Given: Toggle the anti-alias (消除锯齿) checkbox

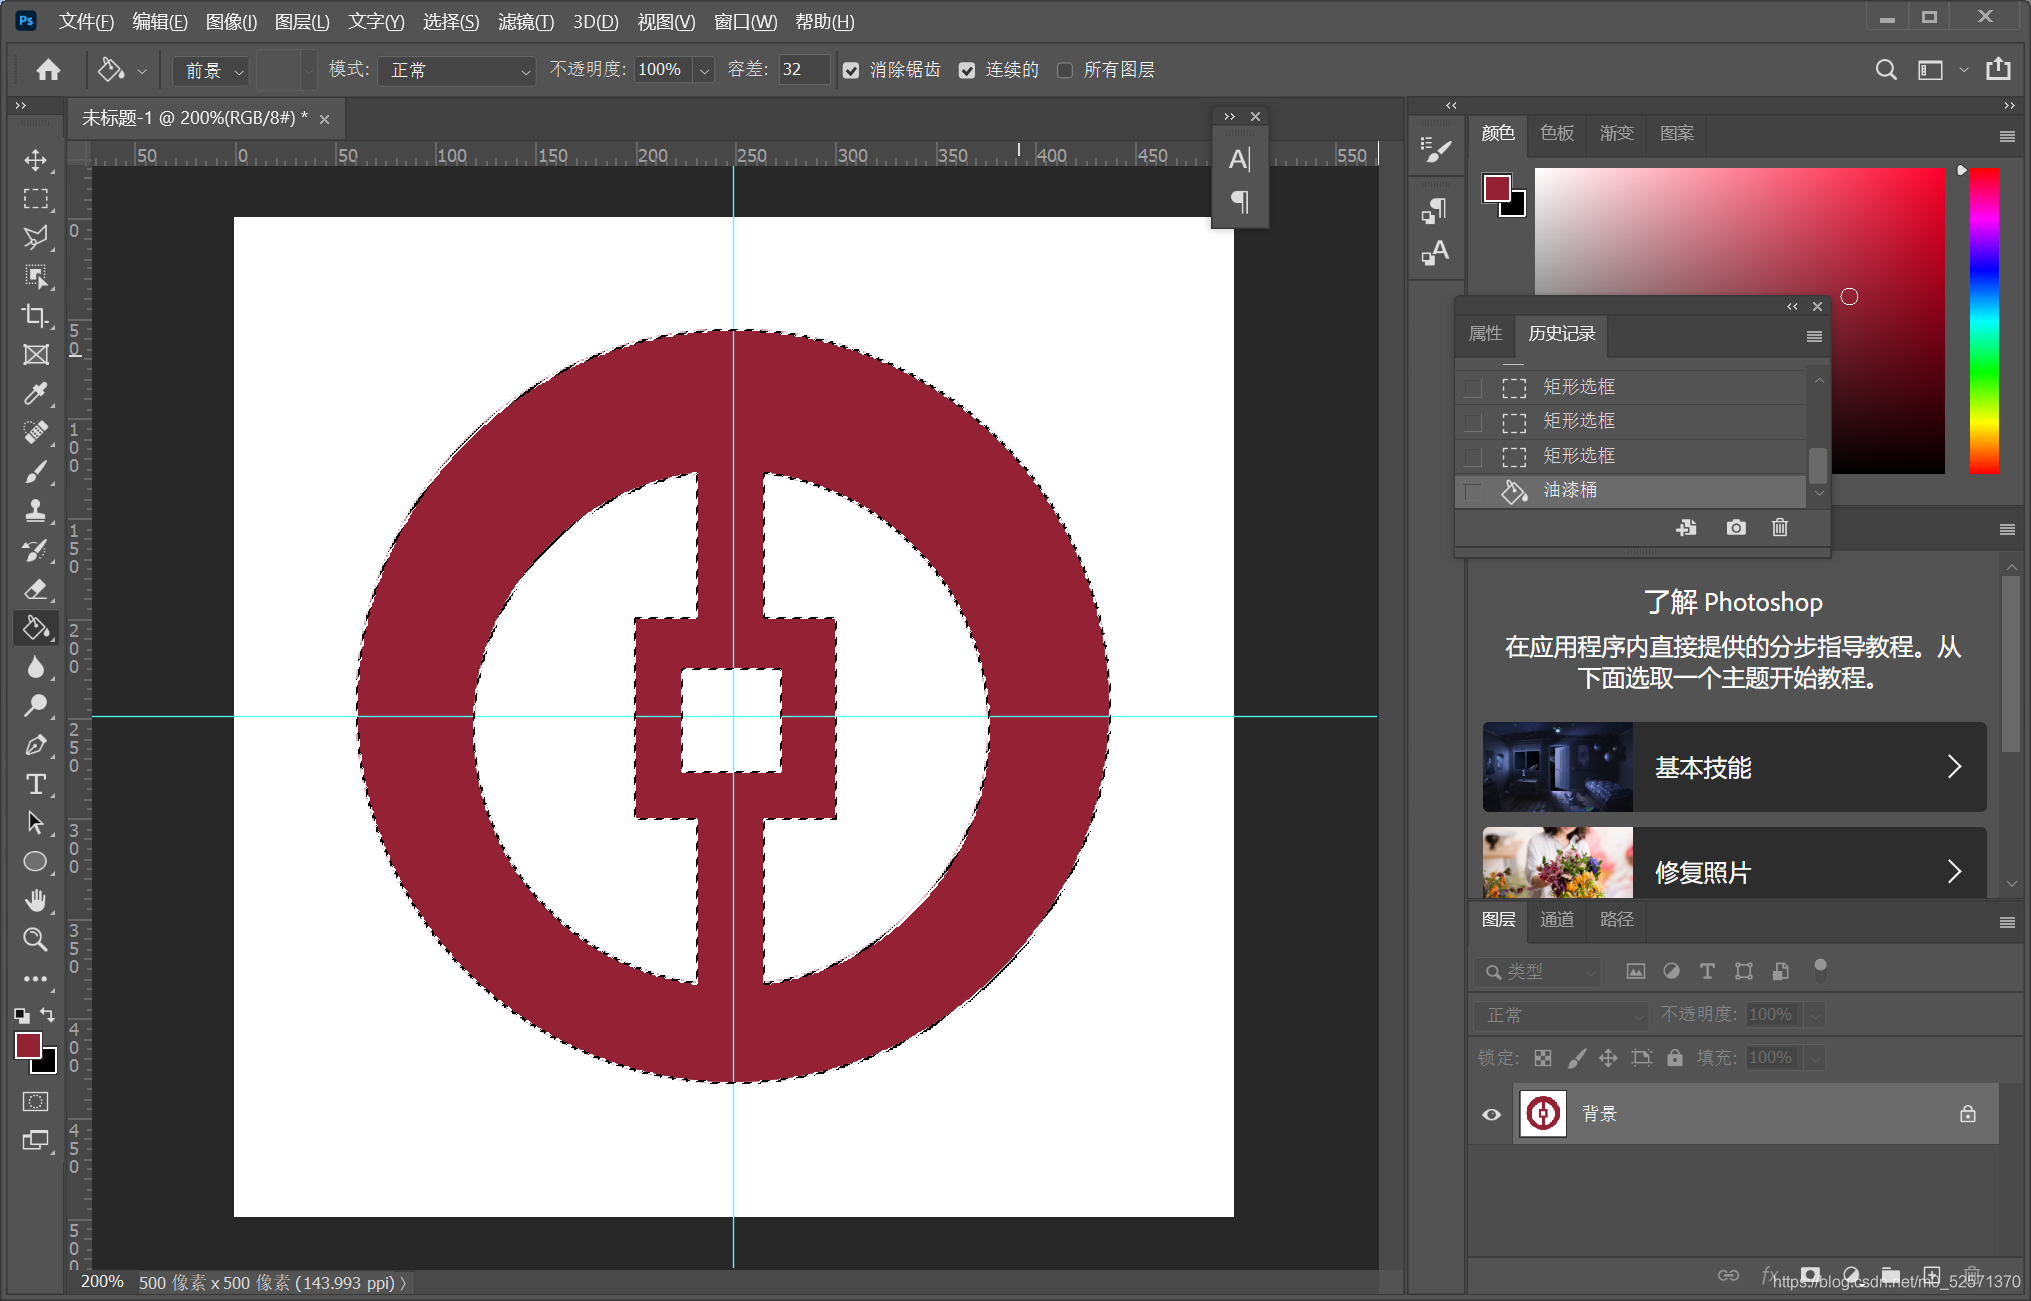Looking at the screenshot, I should click(851, 70).
